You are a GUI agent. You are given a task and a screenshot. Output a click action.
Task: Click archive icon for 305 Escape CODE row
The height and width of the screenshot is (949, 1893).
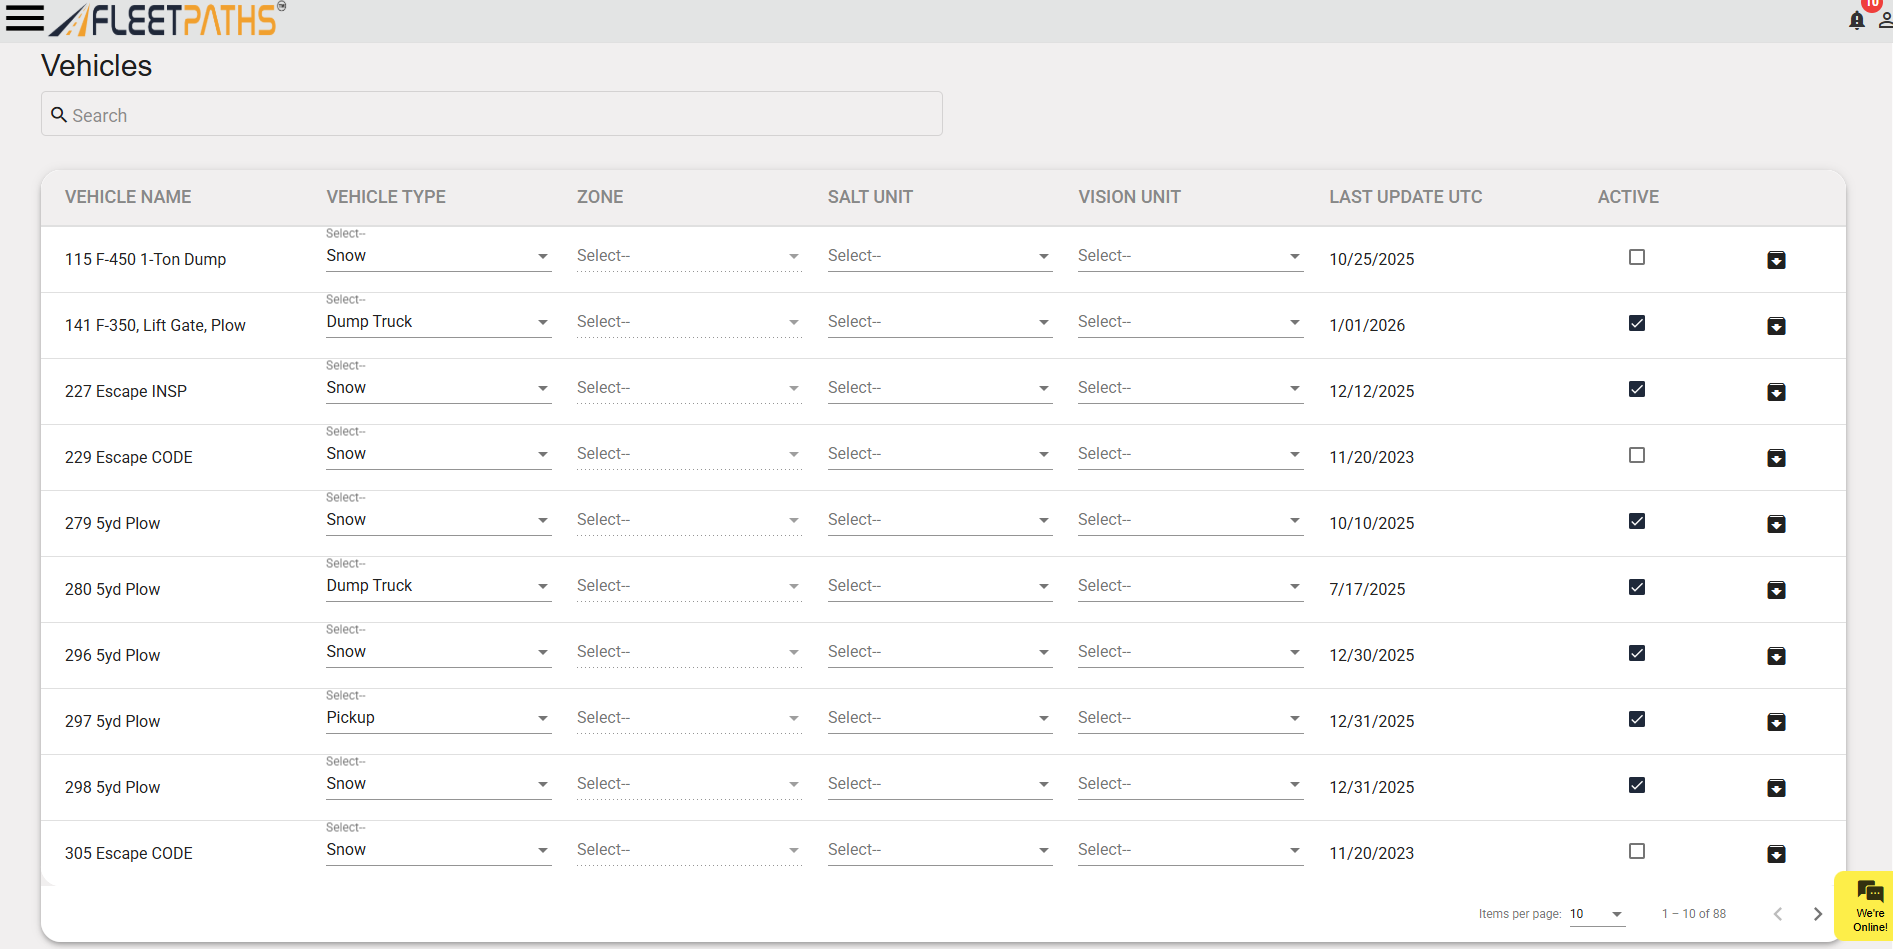pyautogui.click(x=1776, y=854)
